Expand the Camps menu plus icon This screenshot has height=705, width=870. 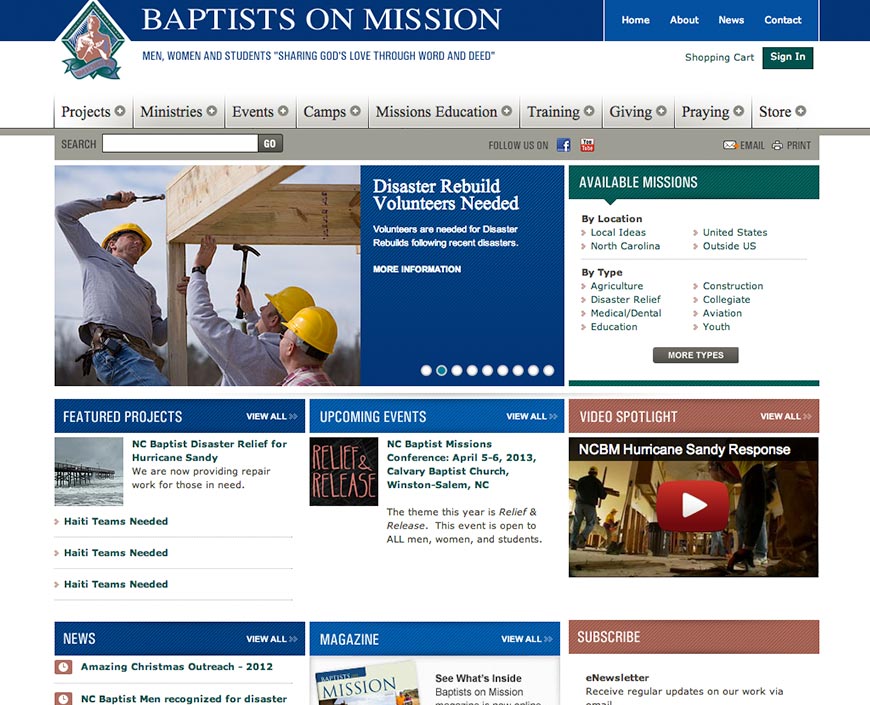point(355,111)
